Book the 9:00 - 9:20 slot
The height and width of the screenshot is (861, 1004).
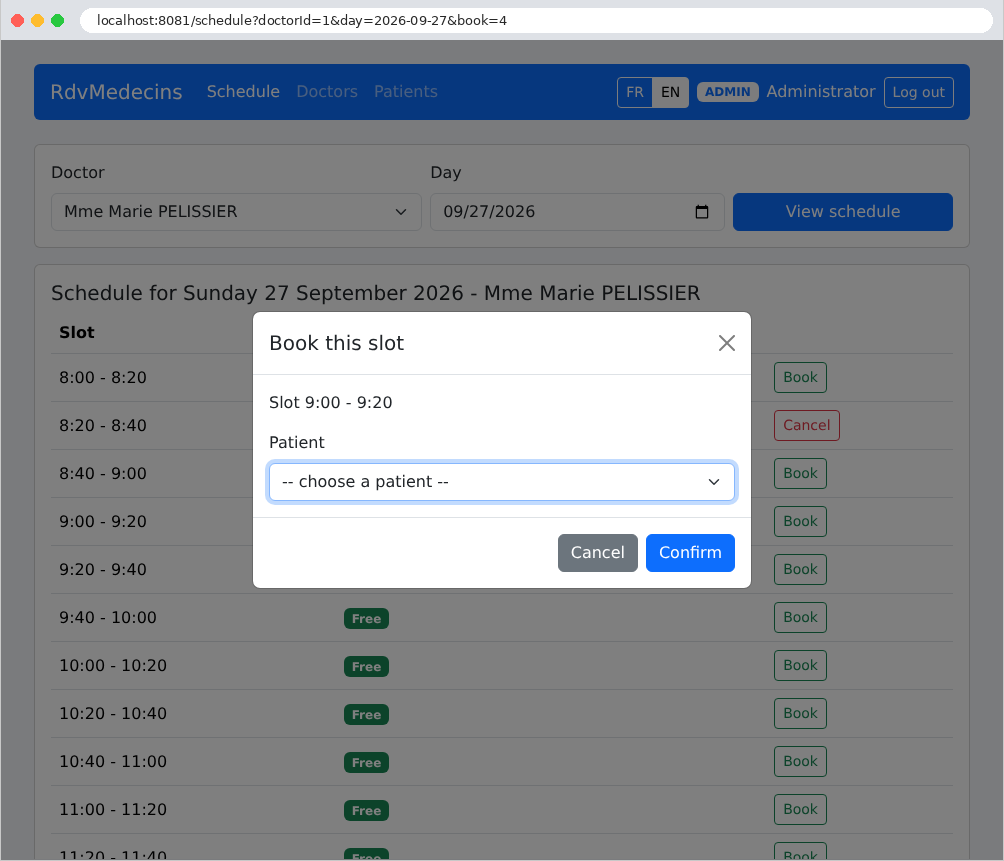(800, 522)
